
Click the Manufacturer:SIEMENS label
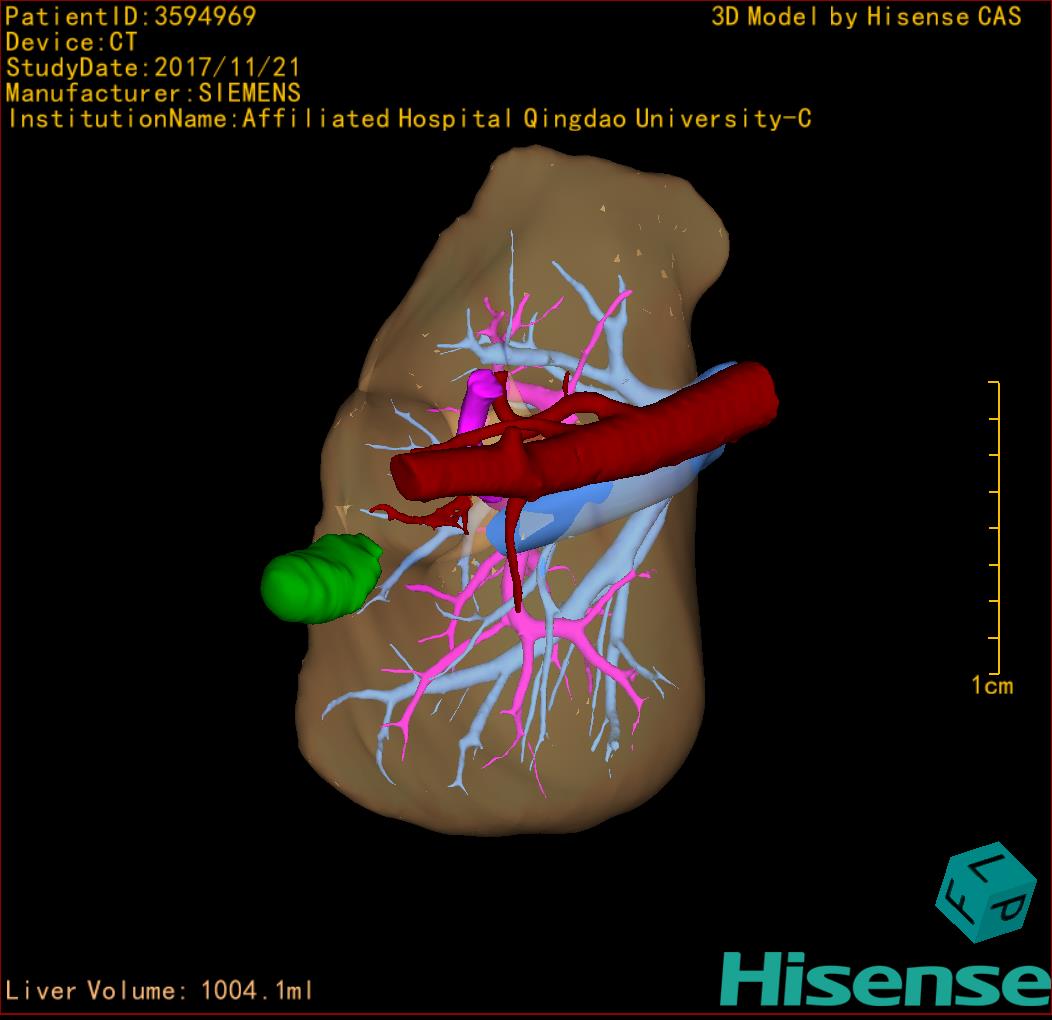click(x=153, y=93)
